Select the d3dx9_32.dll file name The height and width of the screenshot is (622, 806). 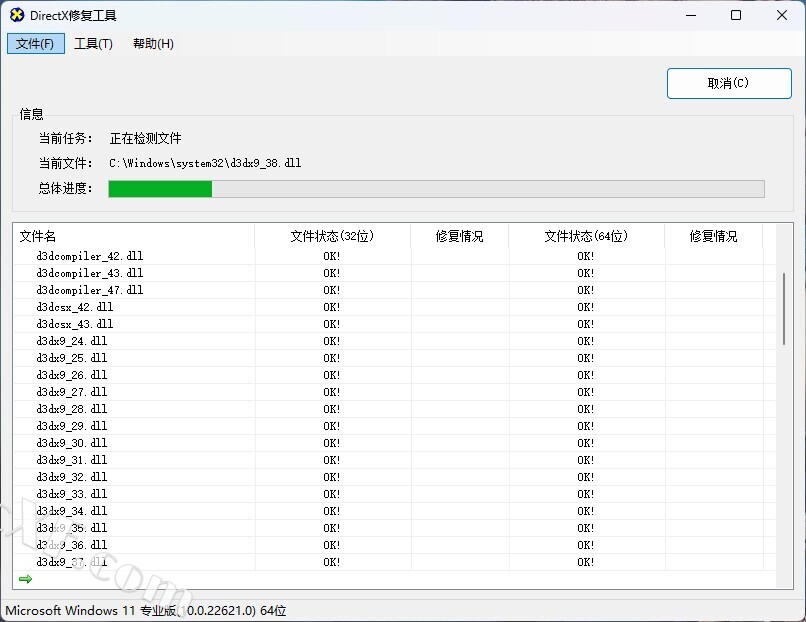coord(72,477)
